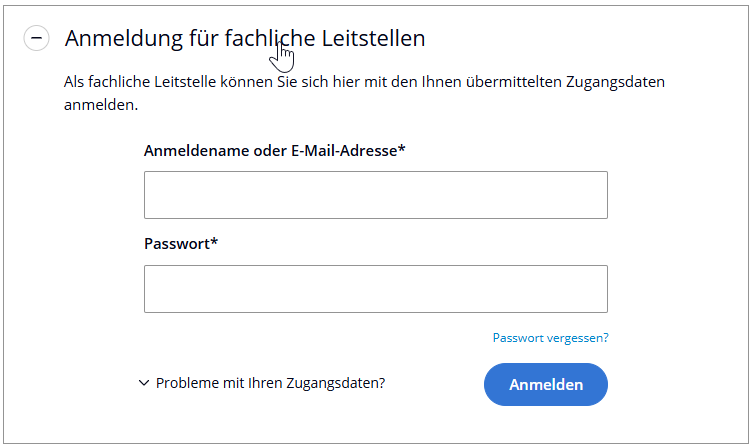
Task: Click the Anmeldename oder E-Mail-Adresse* label
Action: [274, 150]
